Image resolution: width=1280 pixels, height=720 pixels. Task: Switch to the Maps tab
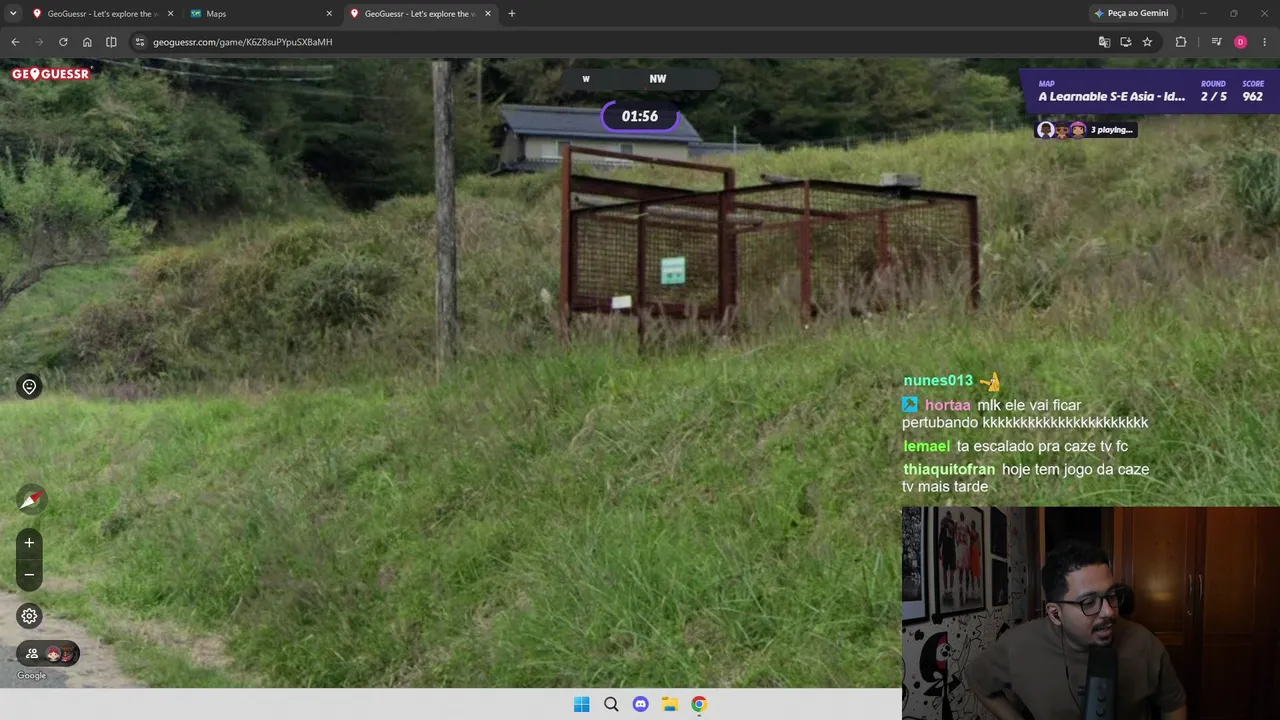coord(262,13)
